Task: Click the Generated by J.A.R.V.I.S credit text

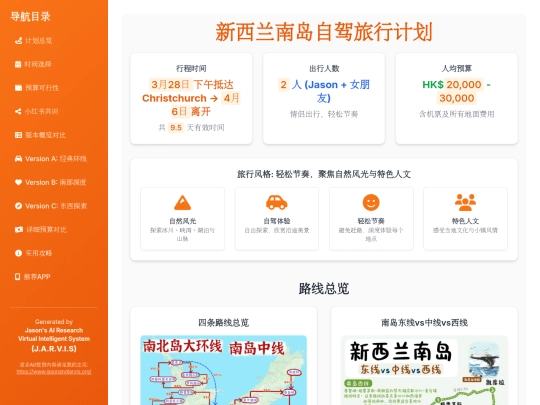Action: coord(54,335)
